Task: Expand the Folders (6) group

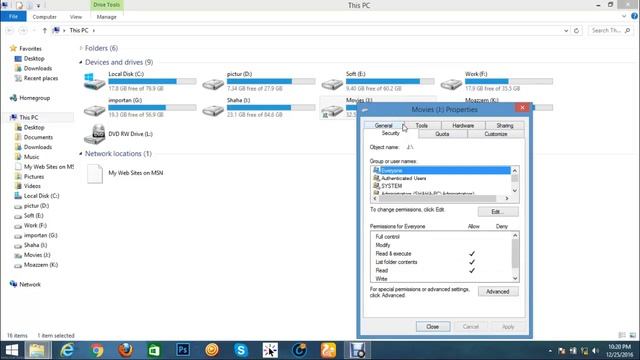Action: [x=81, y=48]
